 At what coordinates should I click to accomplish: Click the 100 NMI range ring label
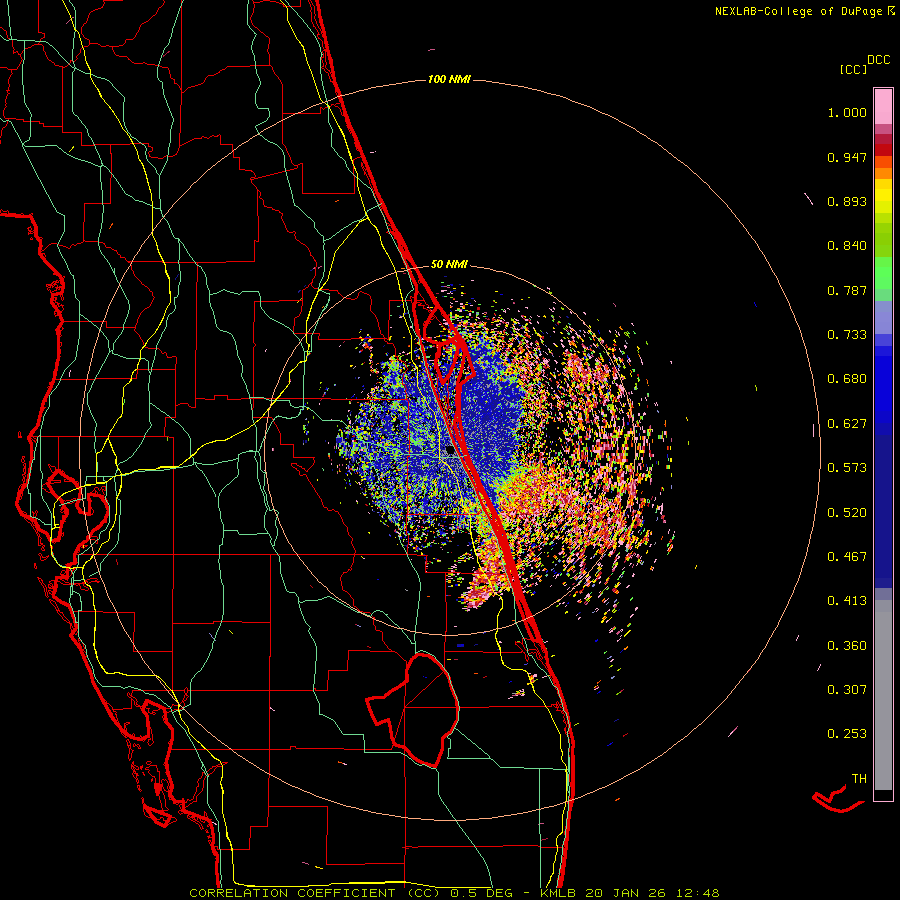[449, 79]
